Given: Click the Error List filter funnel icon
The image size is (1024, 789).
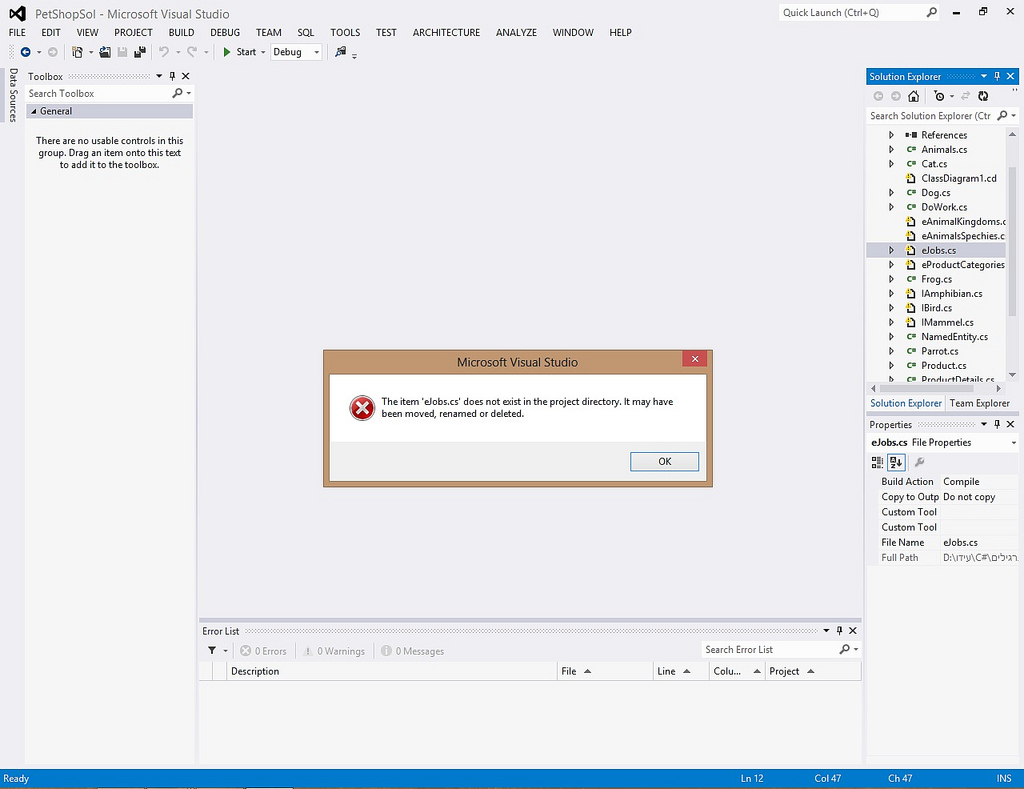Looking at the screenshot, I should click(212, 651).
